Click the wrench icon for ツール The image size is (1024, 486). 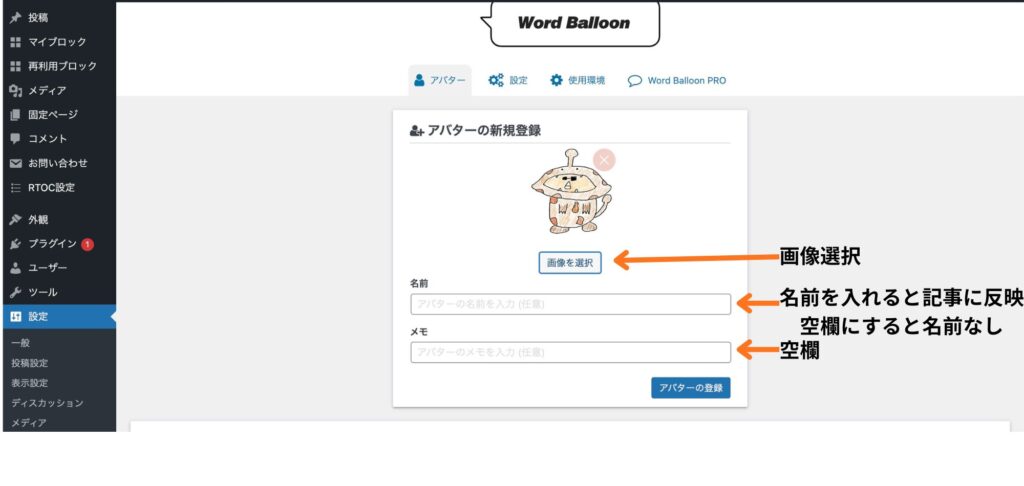[15, 293]
